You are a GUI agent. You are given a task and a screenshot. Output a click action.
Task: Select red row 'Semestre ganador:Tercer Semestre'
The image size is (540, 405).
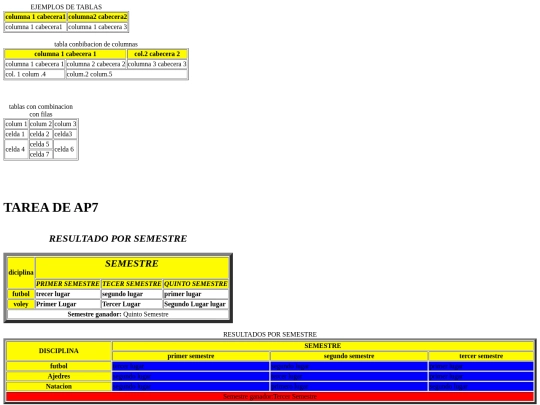coord(270,397)
